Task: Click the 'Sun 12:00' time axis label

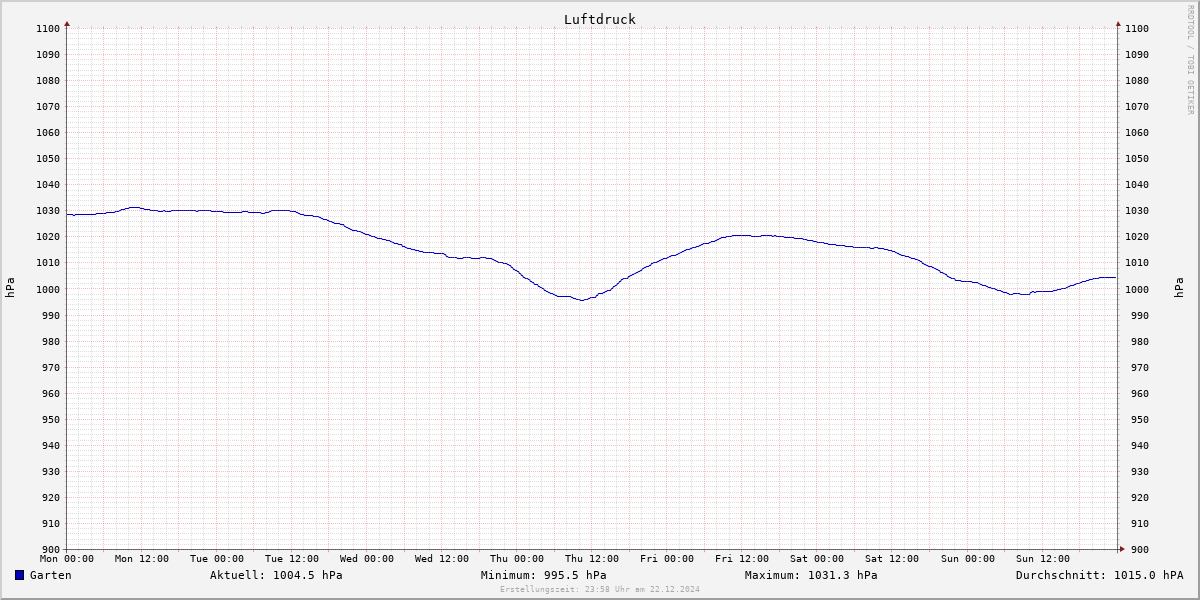Action: (x=1042, y=559)
